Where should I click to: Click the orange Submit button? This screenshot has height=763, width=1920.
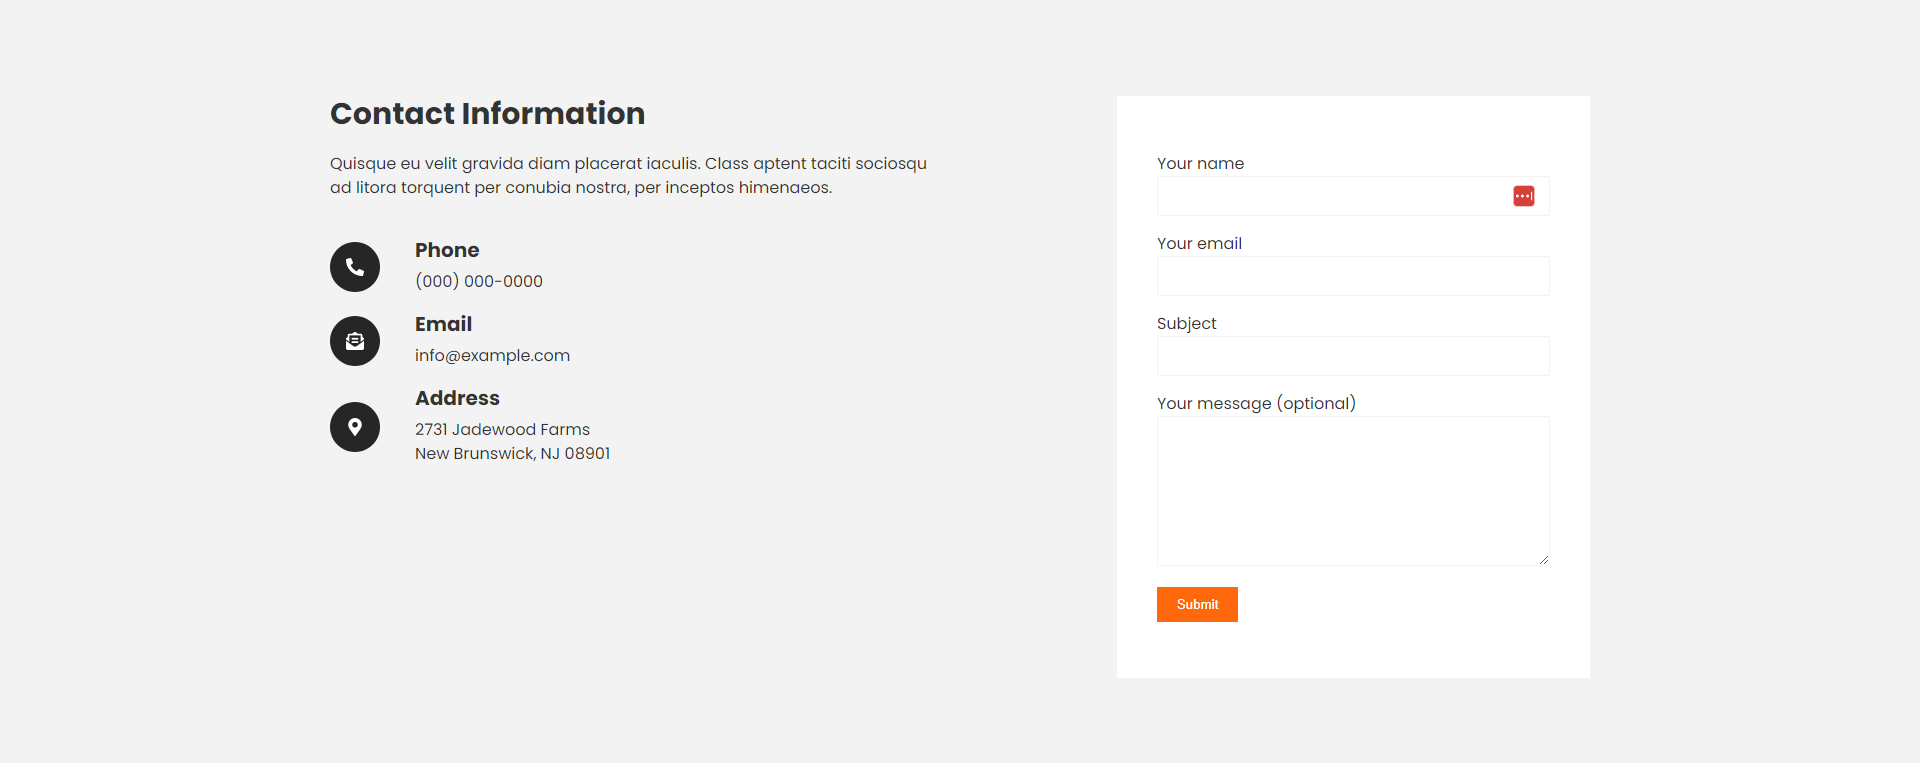coord(1197,604)
